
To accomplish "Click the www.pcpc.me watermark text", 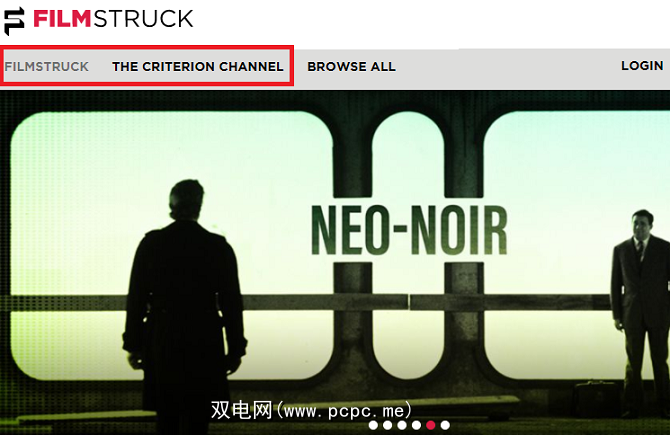I will (x=311, y=410).
